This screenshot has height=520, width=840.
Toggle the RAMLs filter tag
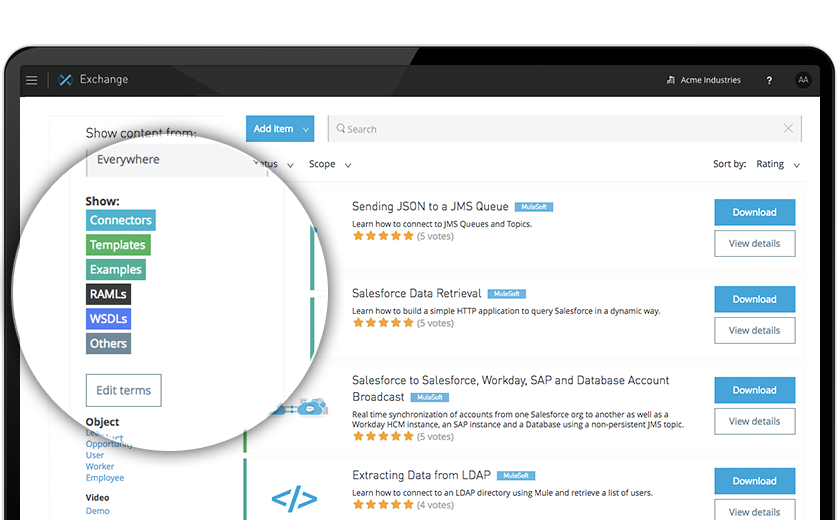pos(108,294)
